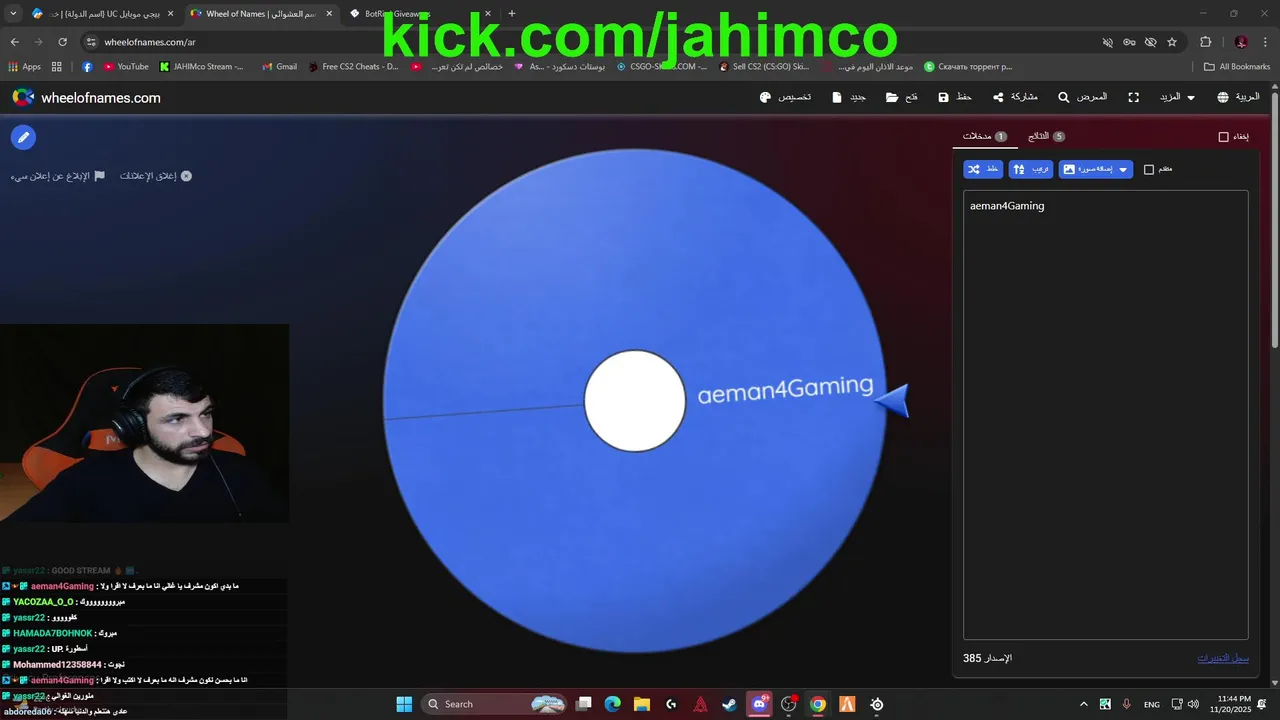The width and height of the screenshot is (1280, 720).
Task: Open Google Chrome taskbar icon
Action: (x=818, y=704)
